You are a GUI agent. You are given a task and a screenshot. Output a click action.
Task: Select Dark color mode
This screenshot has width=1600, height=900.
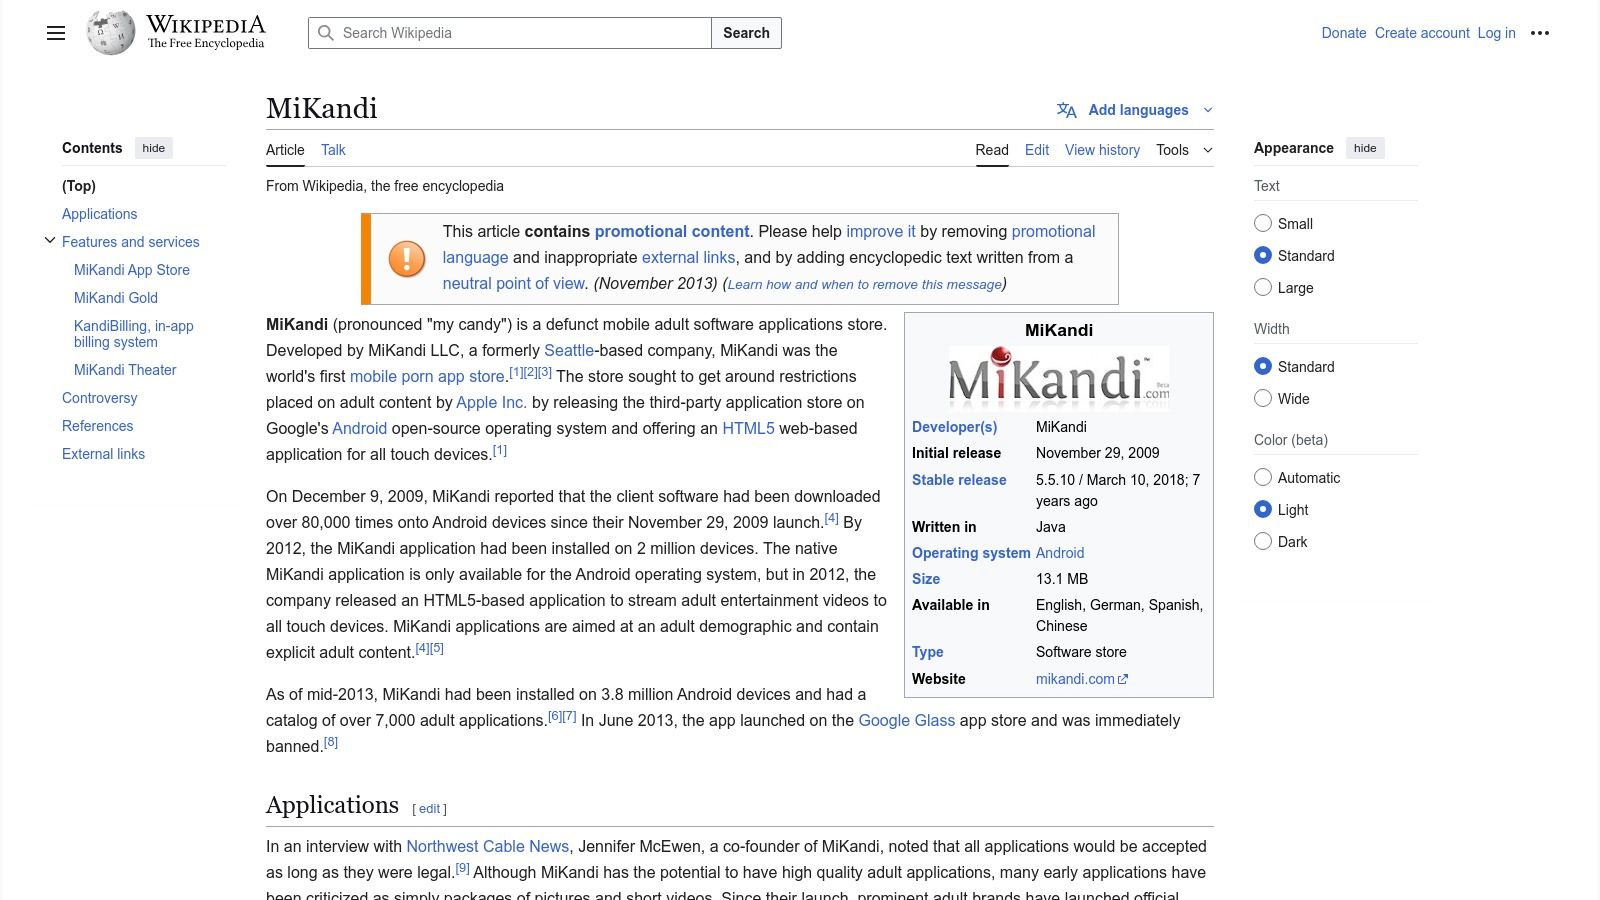1263,542
